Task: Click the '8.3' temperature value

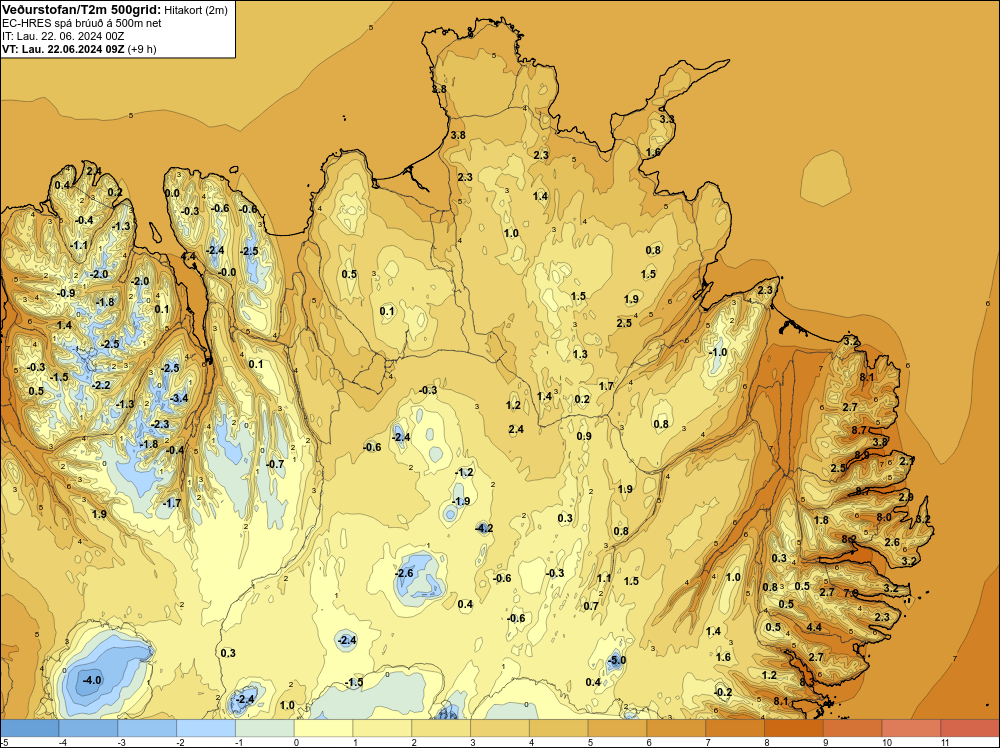Action: pyautogui.click(x=807, y=682)
